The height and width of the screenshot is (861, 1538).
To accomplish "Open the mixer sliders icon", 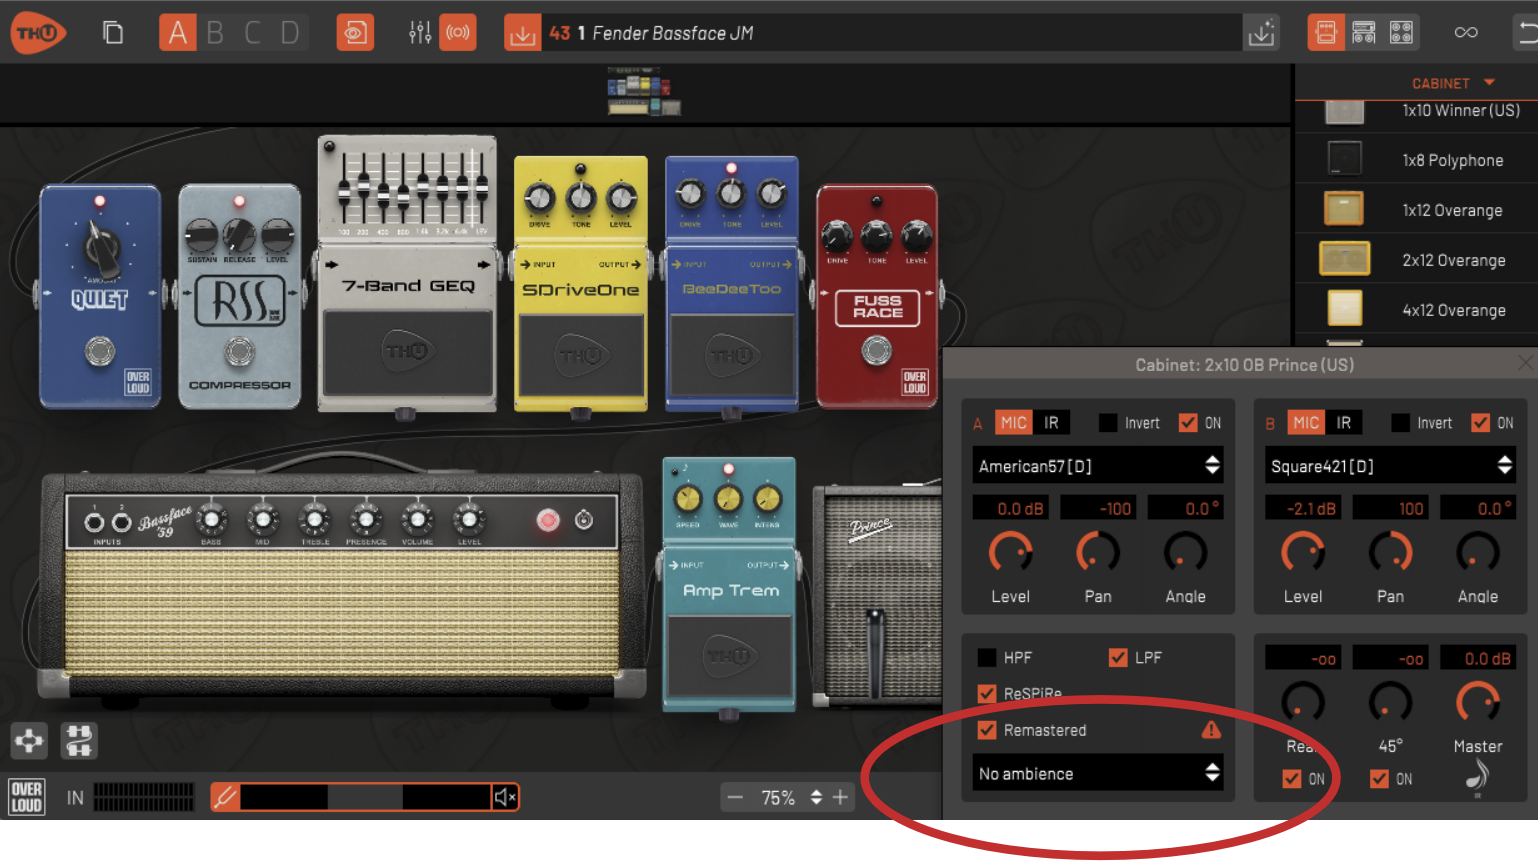I will (x=420, y=33).
